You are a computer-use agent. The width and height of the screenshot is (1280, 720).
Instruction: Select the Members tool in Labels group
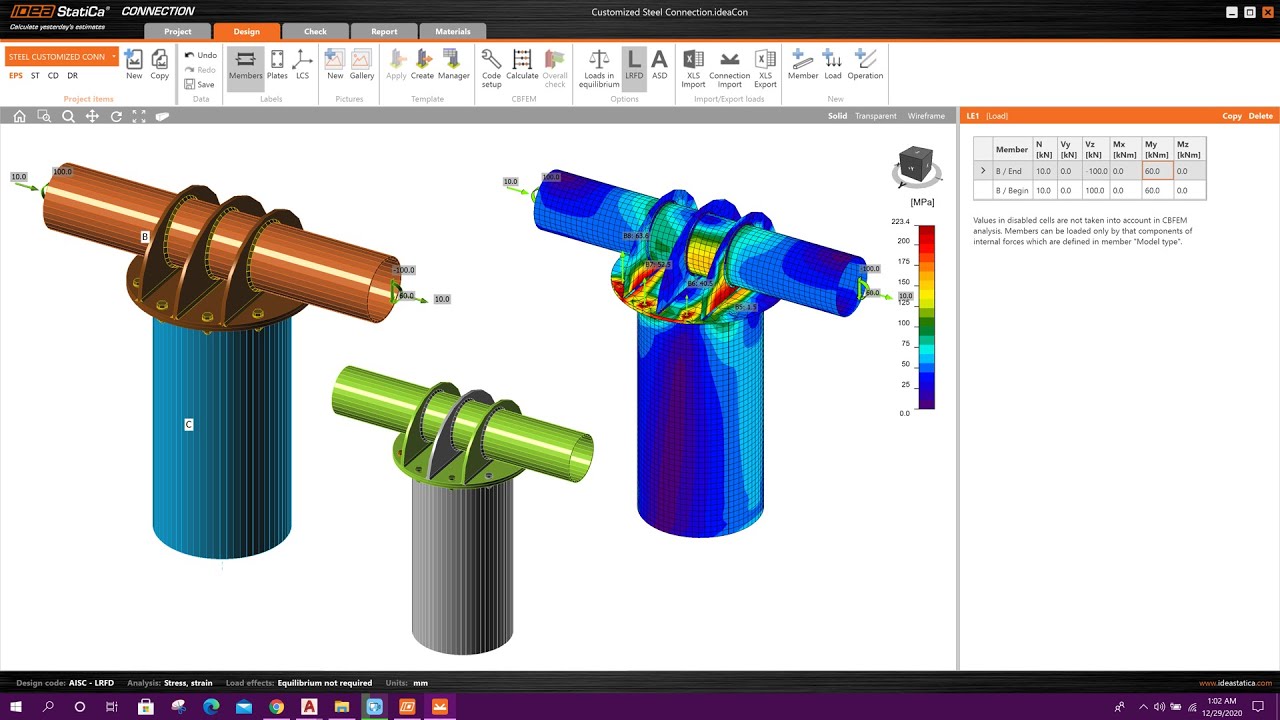click(245, 67)
